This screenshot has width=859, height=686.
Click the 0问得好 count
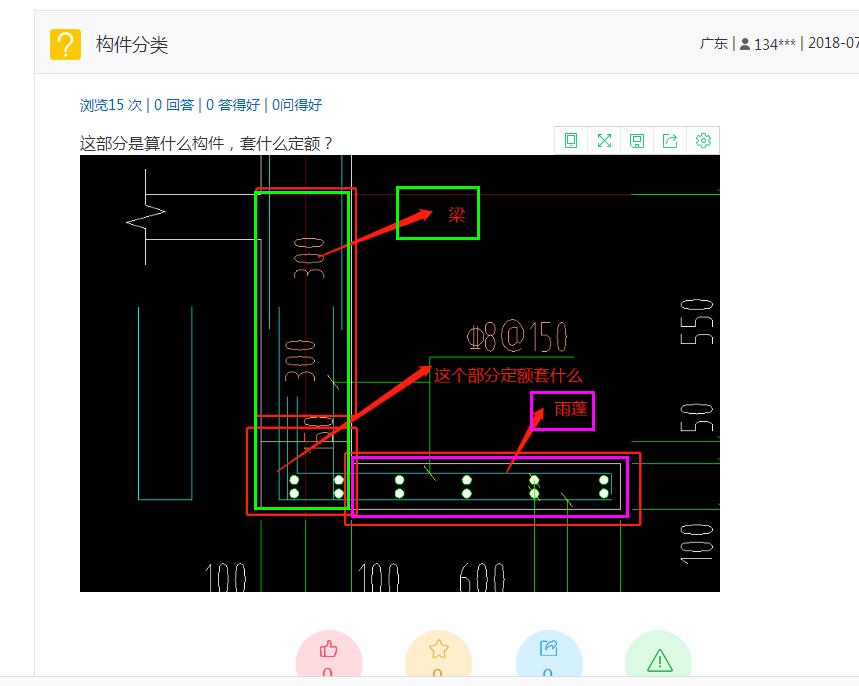point(297,105)
